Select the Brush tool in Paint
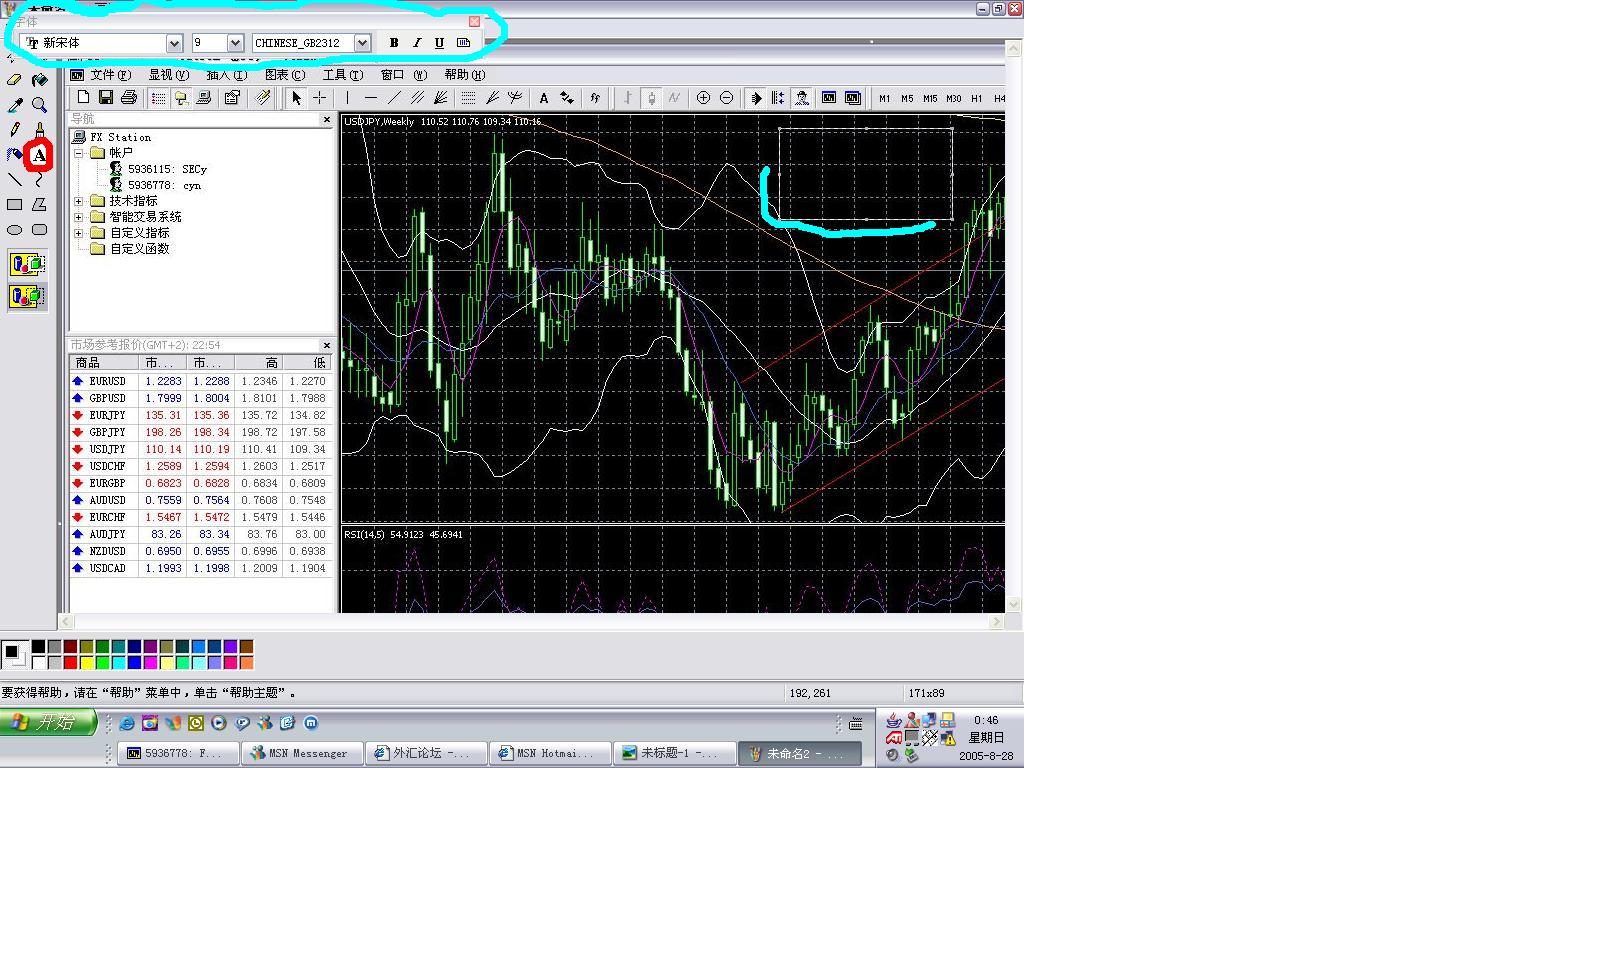Image resolution: width=1620 pixels, height=960 pixels. tap(39, 130)
